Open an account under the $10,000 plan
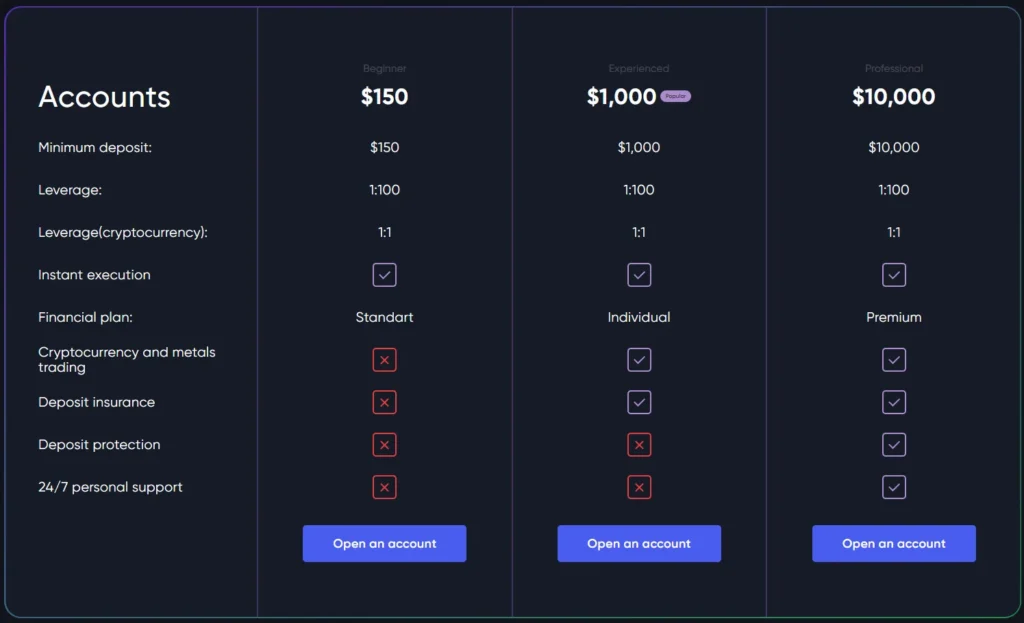The width and height of the screenshot is (1024, 623). point(894,544)
